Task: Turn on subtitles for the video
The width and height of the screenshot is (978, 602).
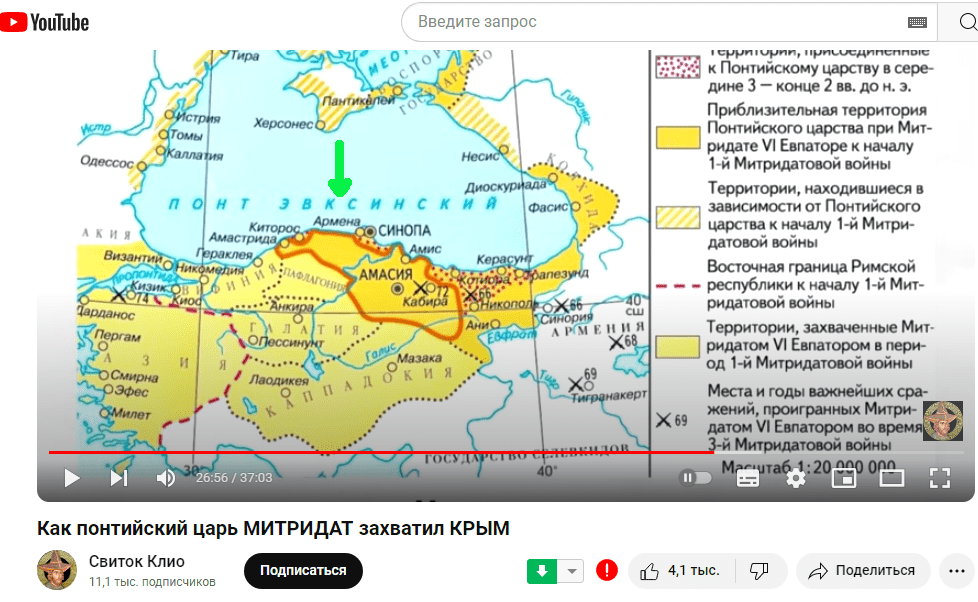Action: click(x=748, y=478)
